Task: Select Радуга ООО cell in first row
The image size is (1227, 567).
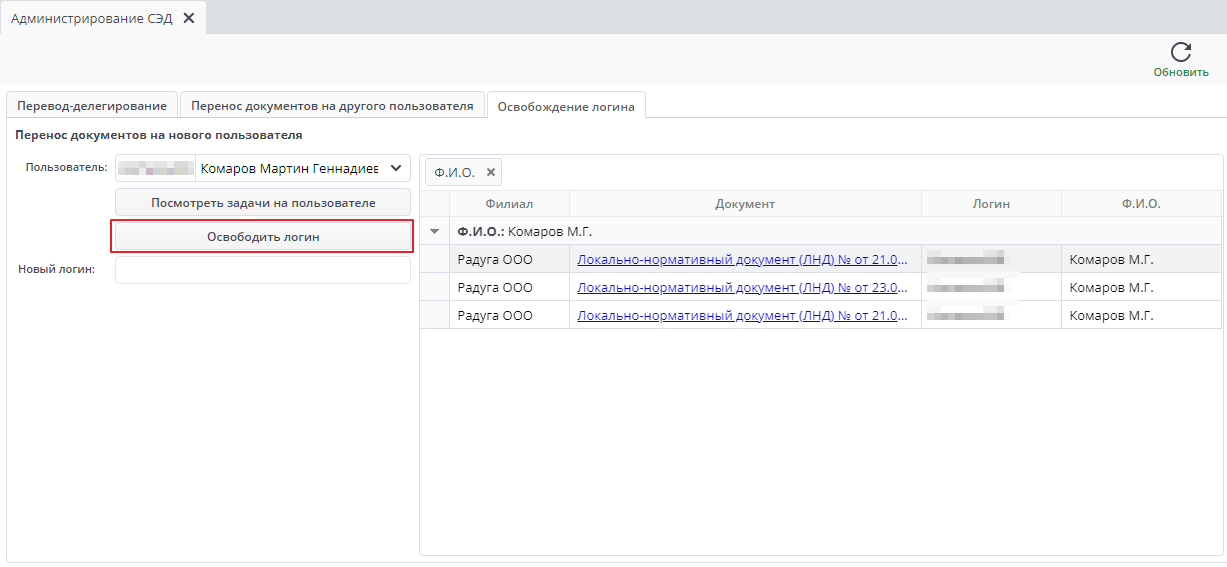Action: click(x=495, y=259)
